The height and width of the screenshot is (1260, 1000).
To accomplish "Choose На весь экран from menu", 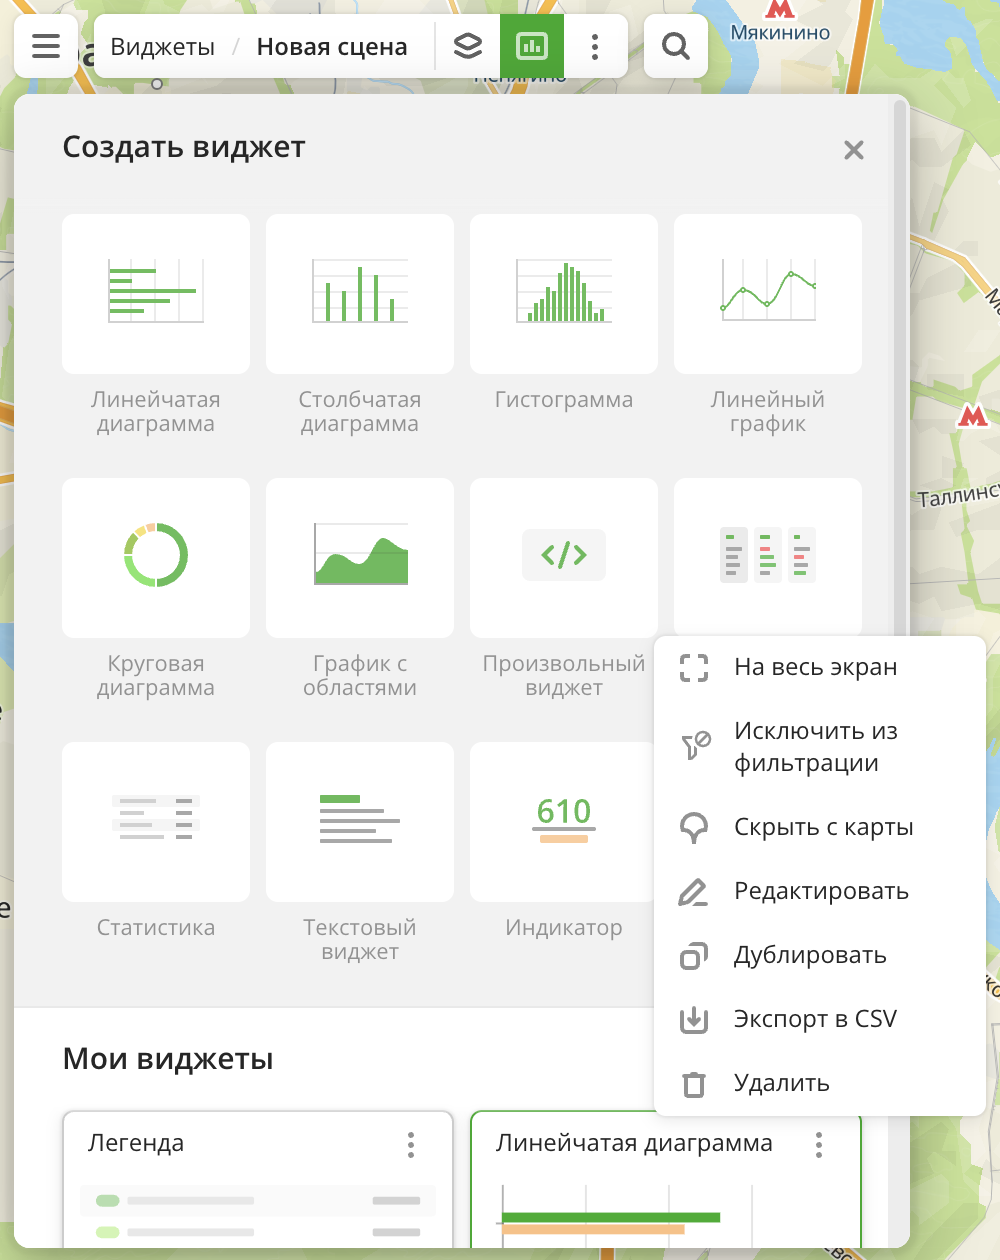I will pyautogui.click(x=820, y=667).
